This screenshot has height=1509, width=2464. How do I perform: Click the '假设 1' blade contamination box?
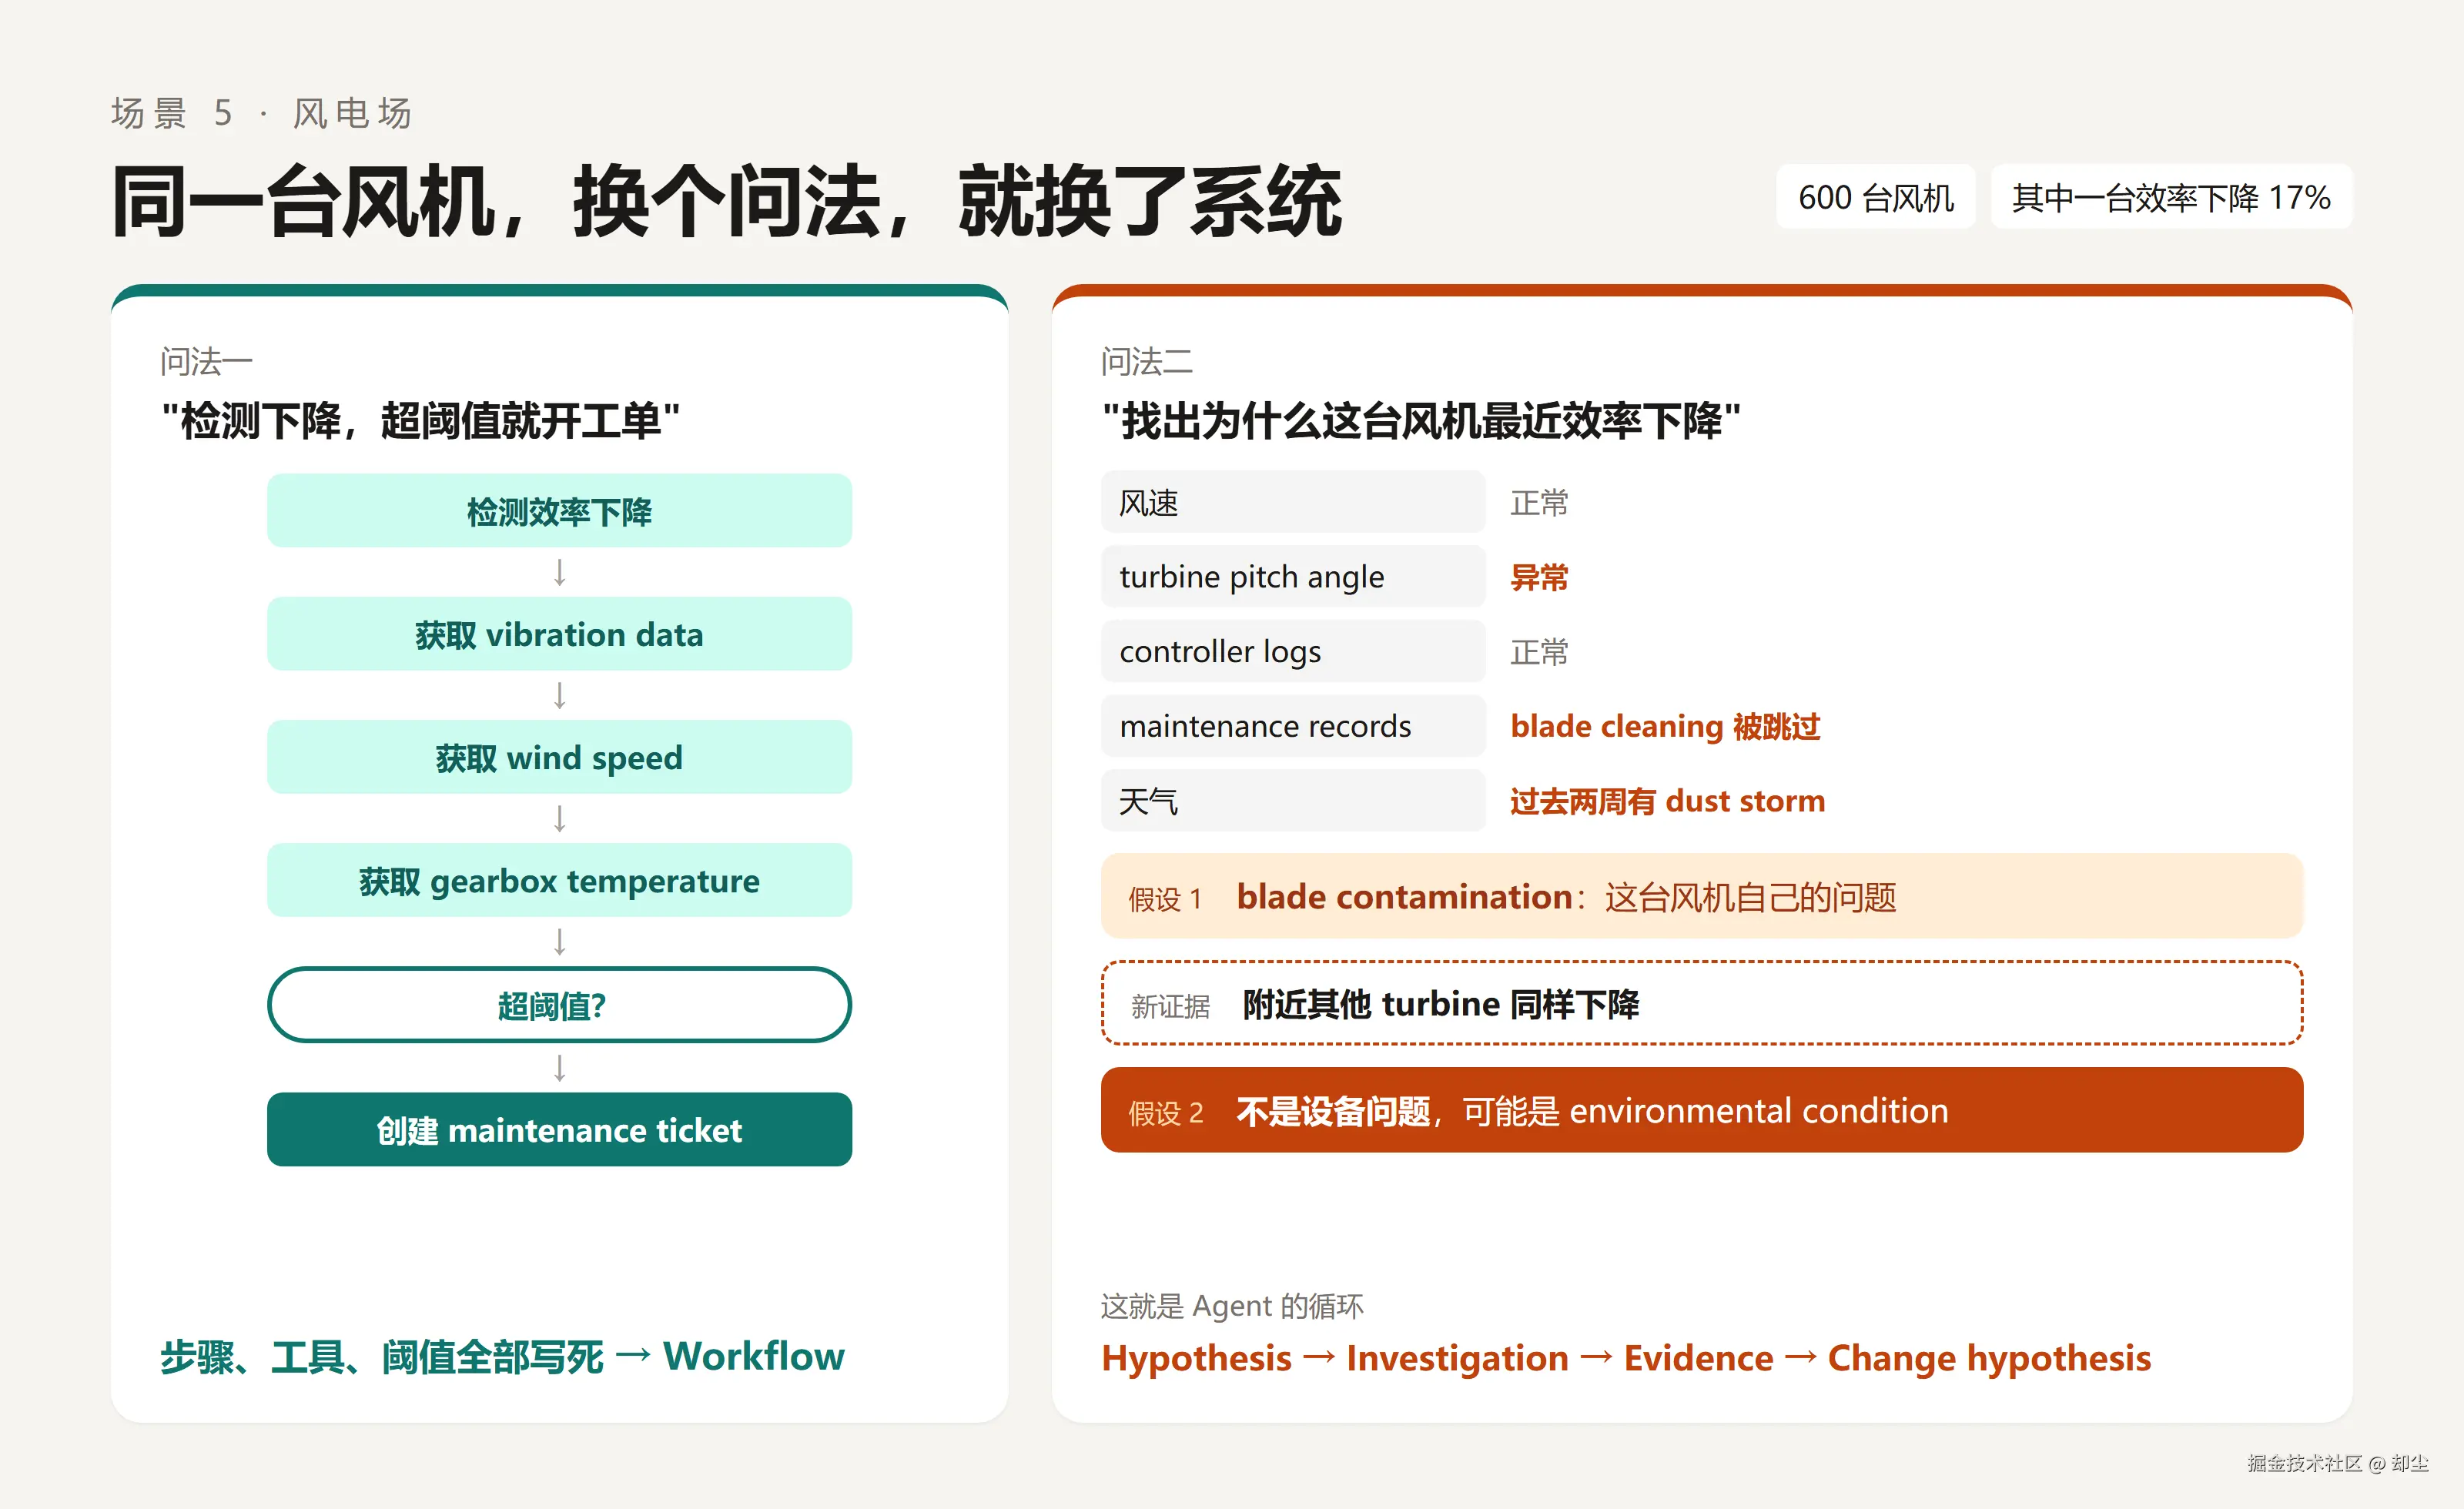(x=1702, y=896)
